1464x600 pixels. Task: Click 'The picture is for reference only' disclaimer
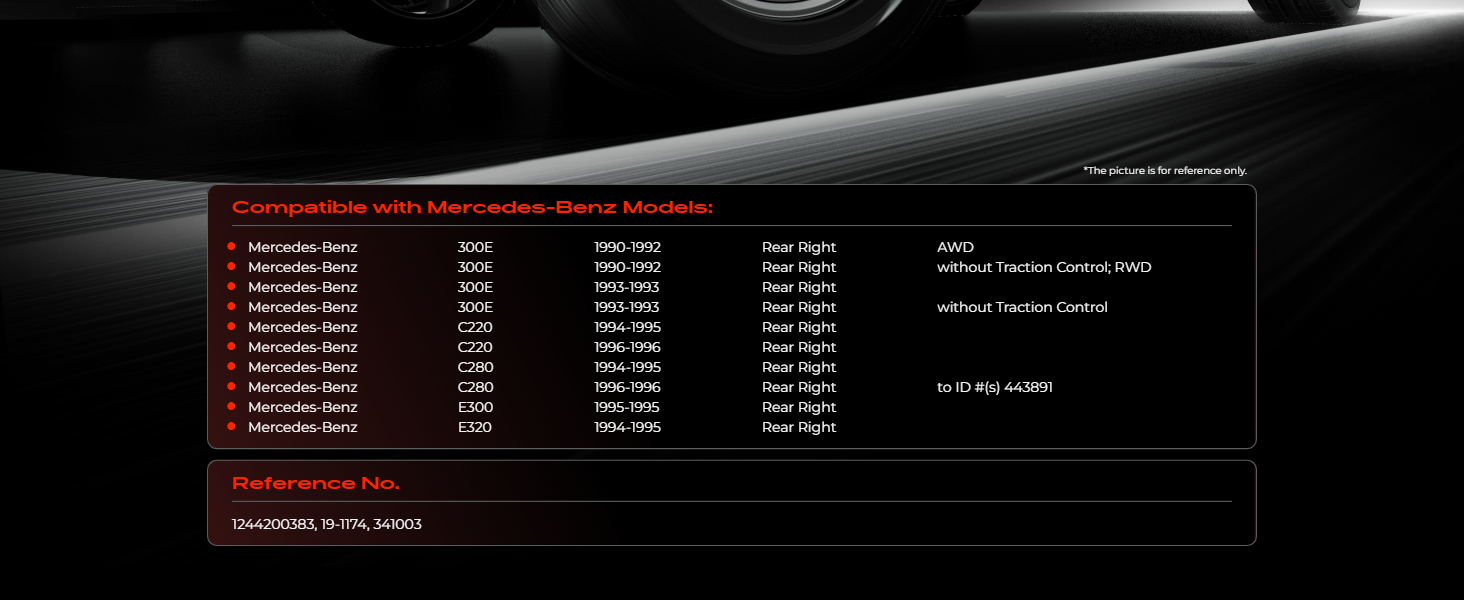[1165, 171]
